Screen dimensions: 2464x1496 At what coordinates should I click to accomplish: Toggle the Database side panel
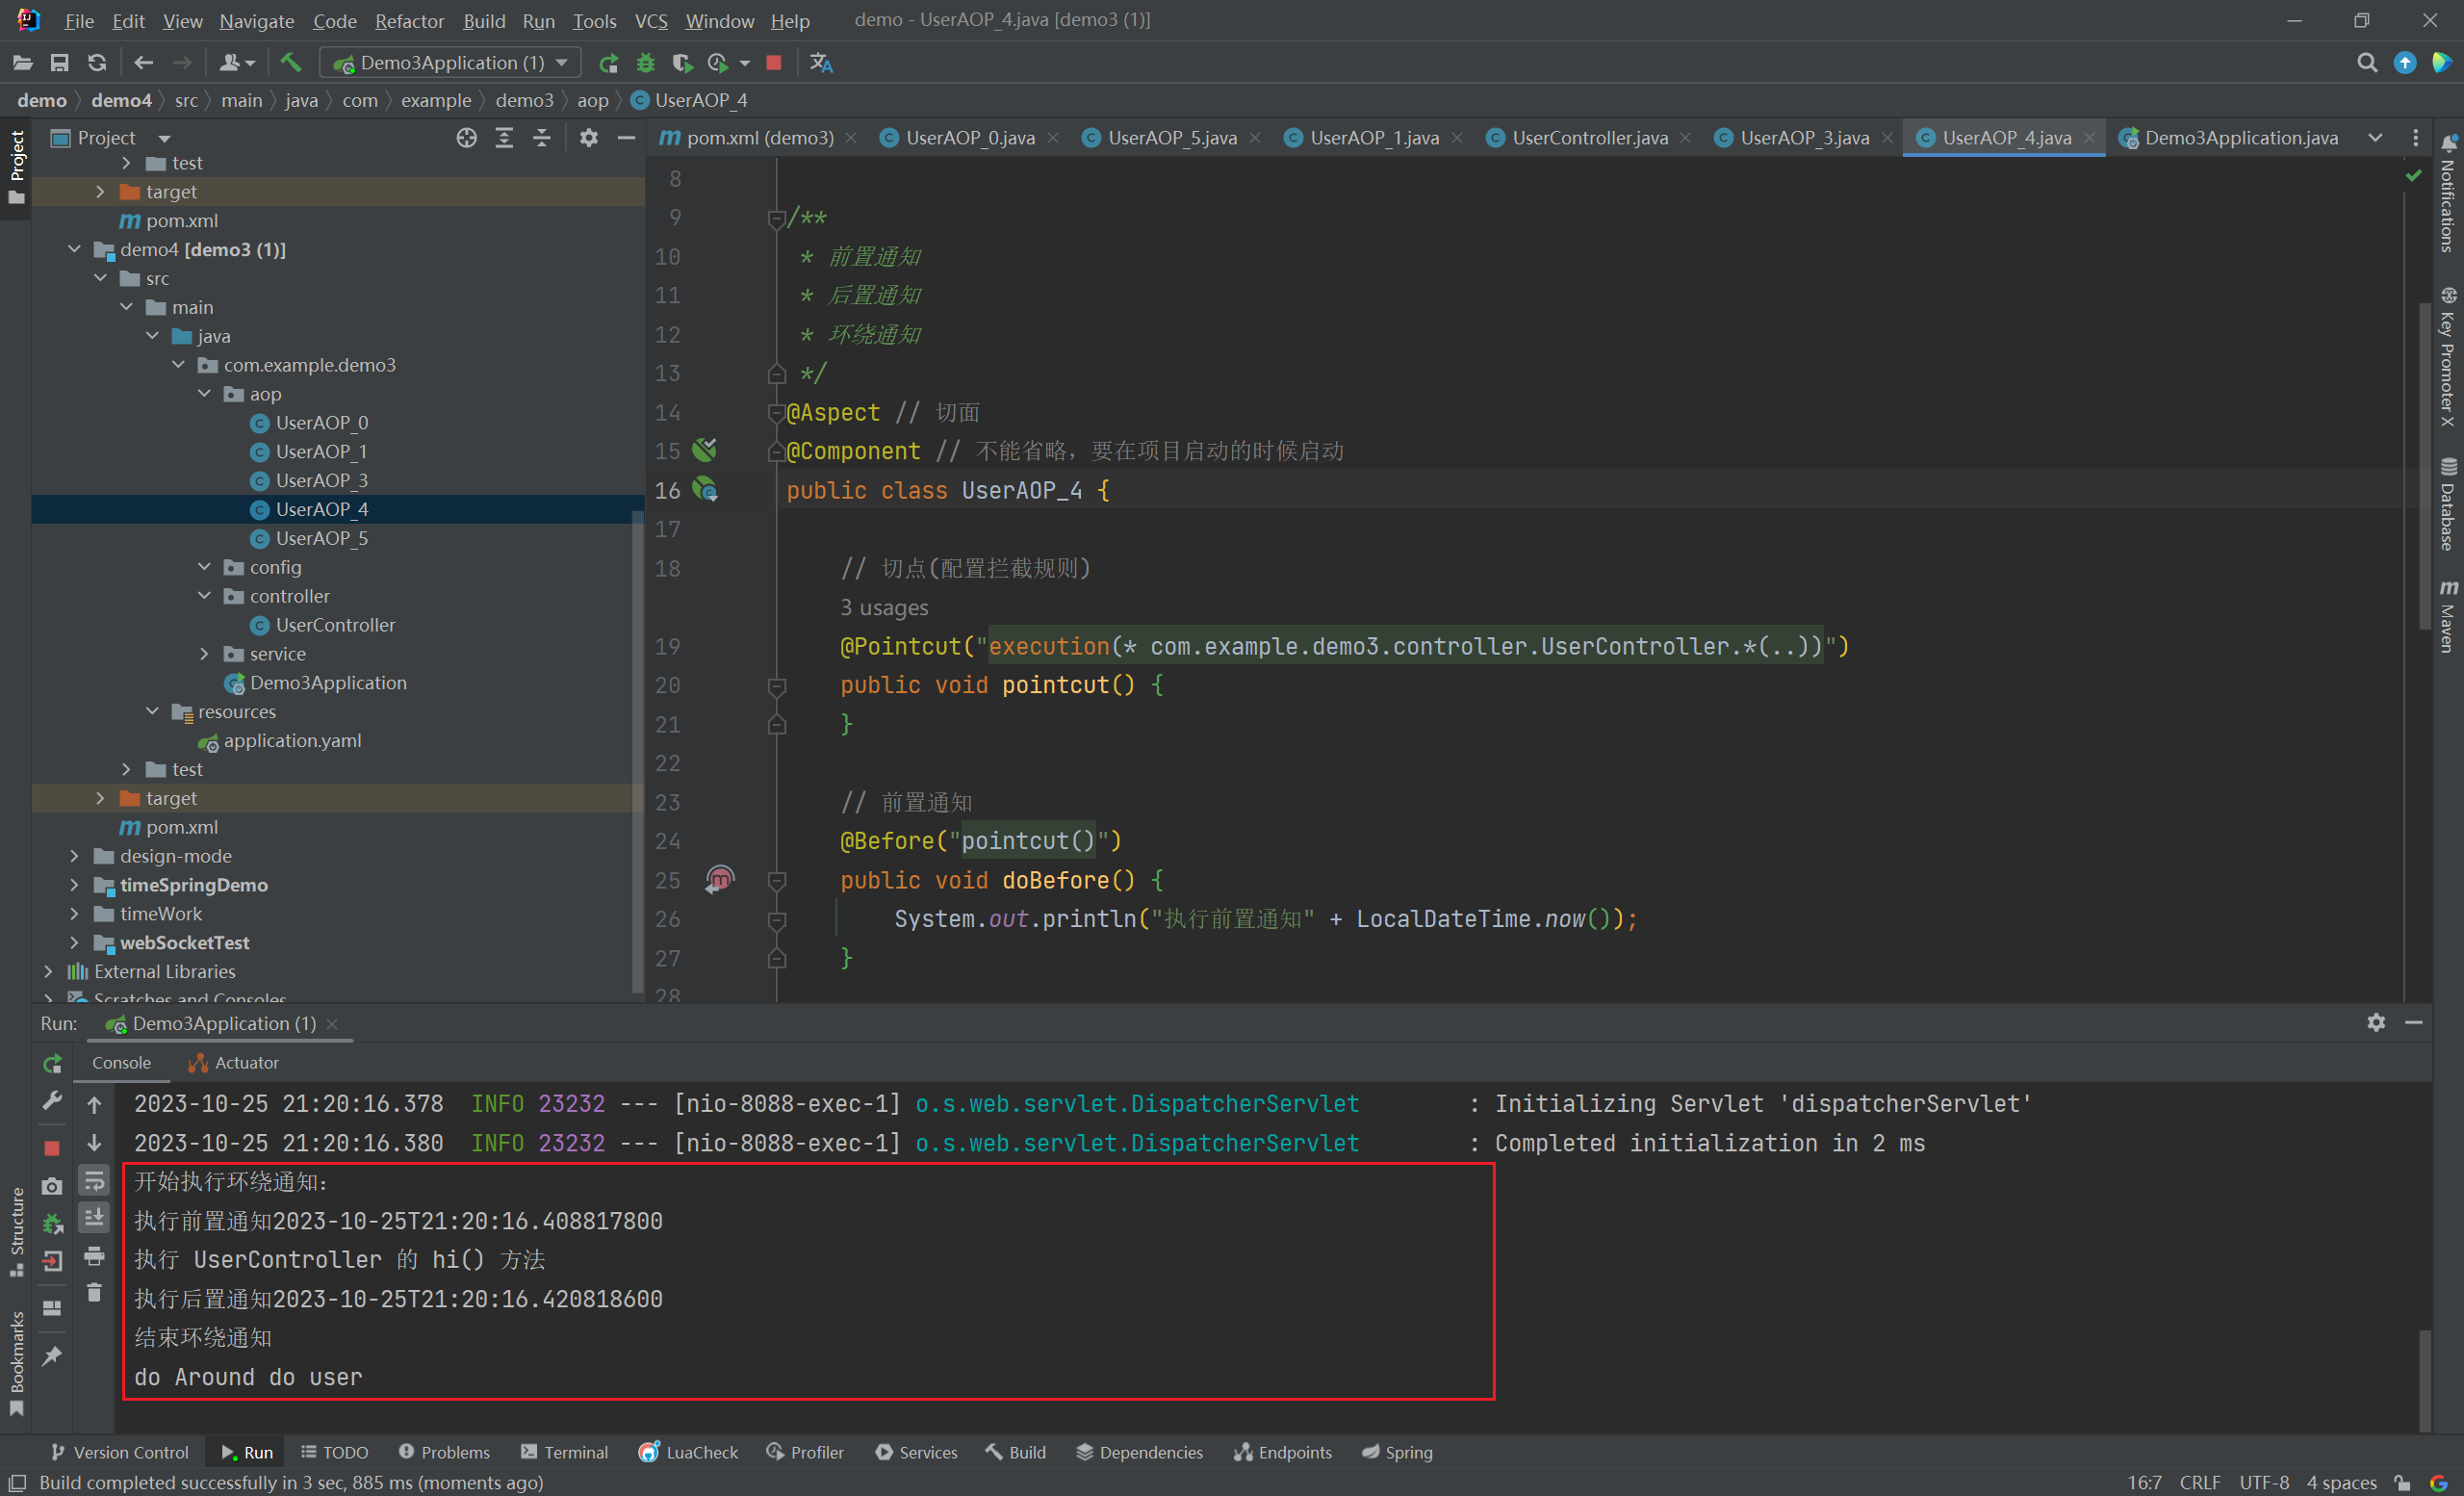pyautogui.click(x=2447, y=504)
